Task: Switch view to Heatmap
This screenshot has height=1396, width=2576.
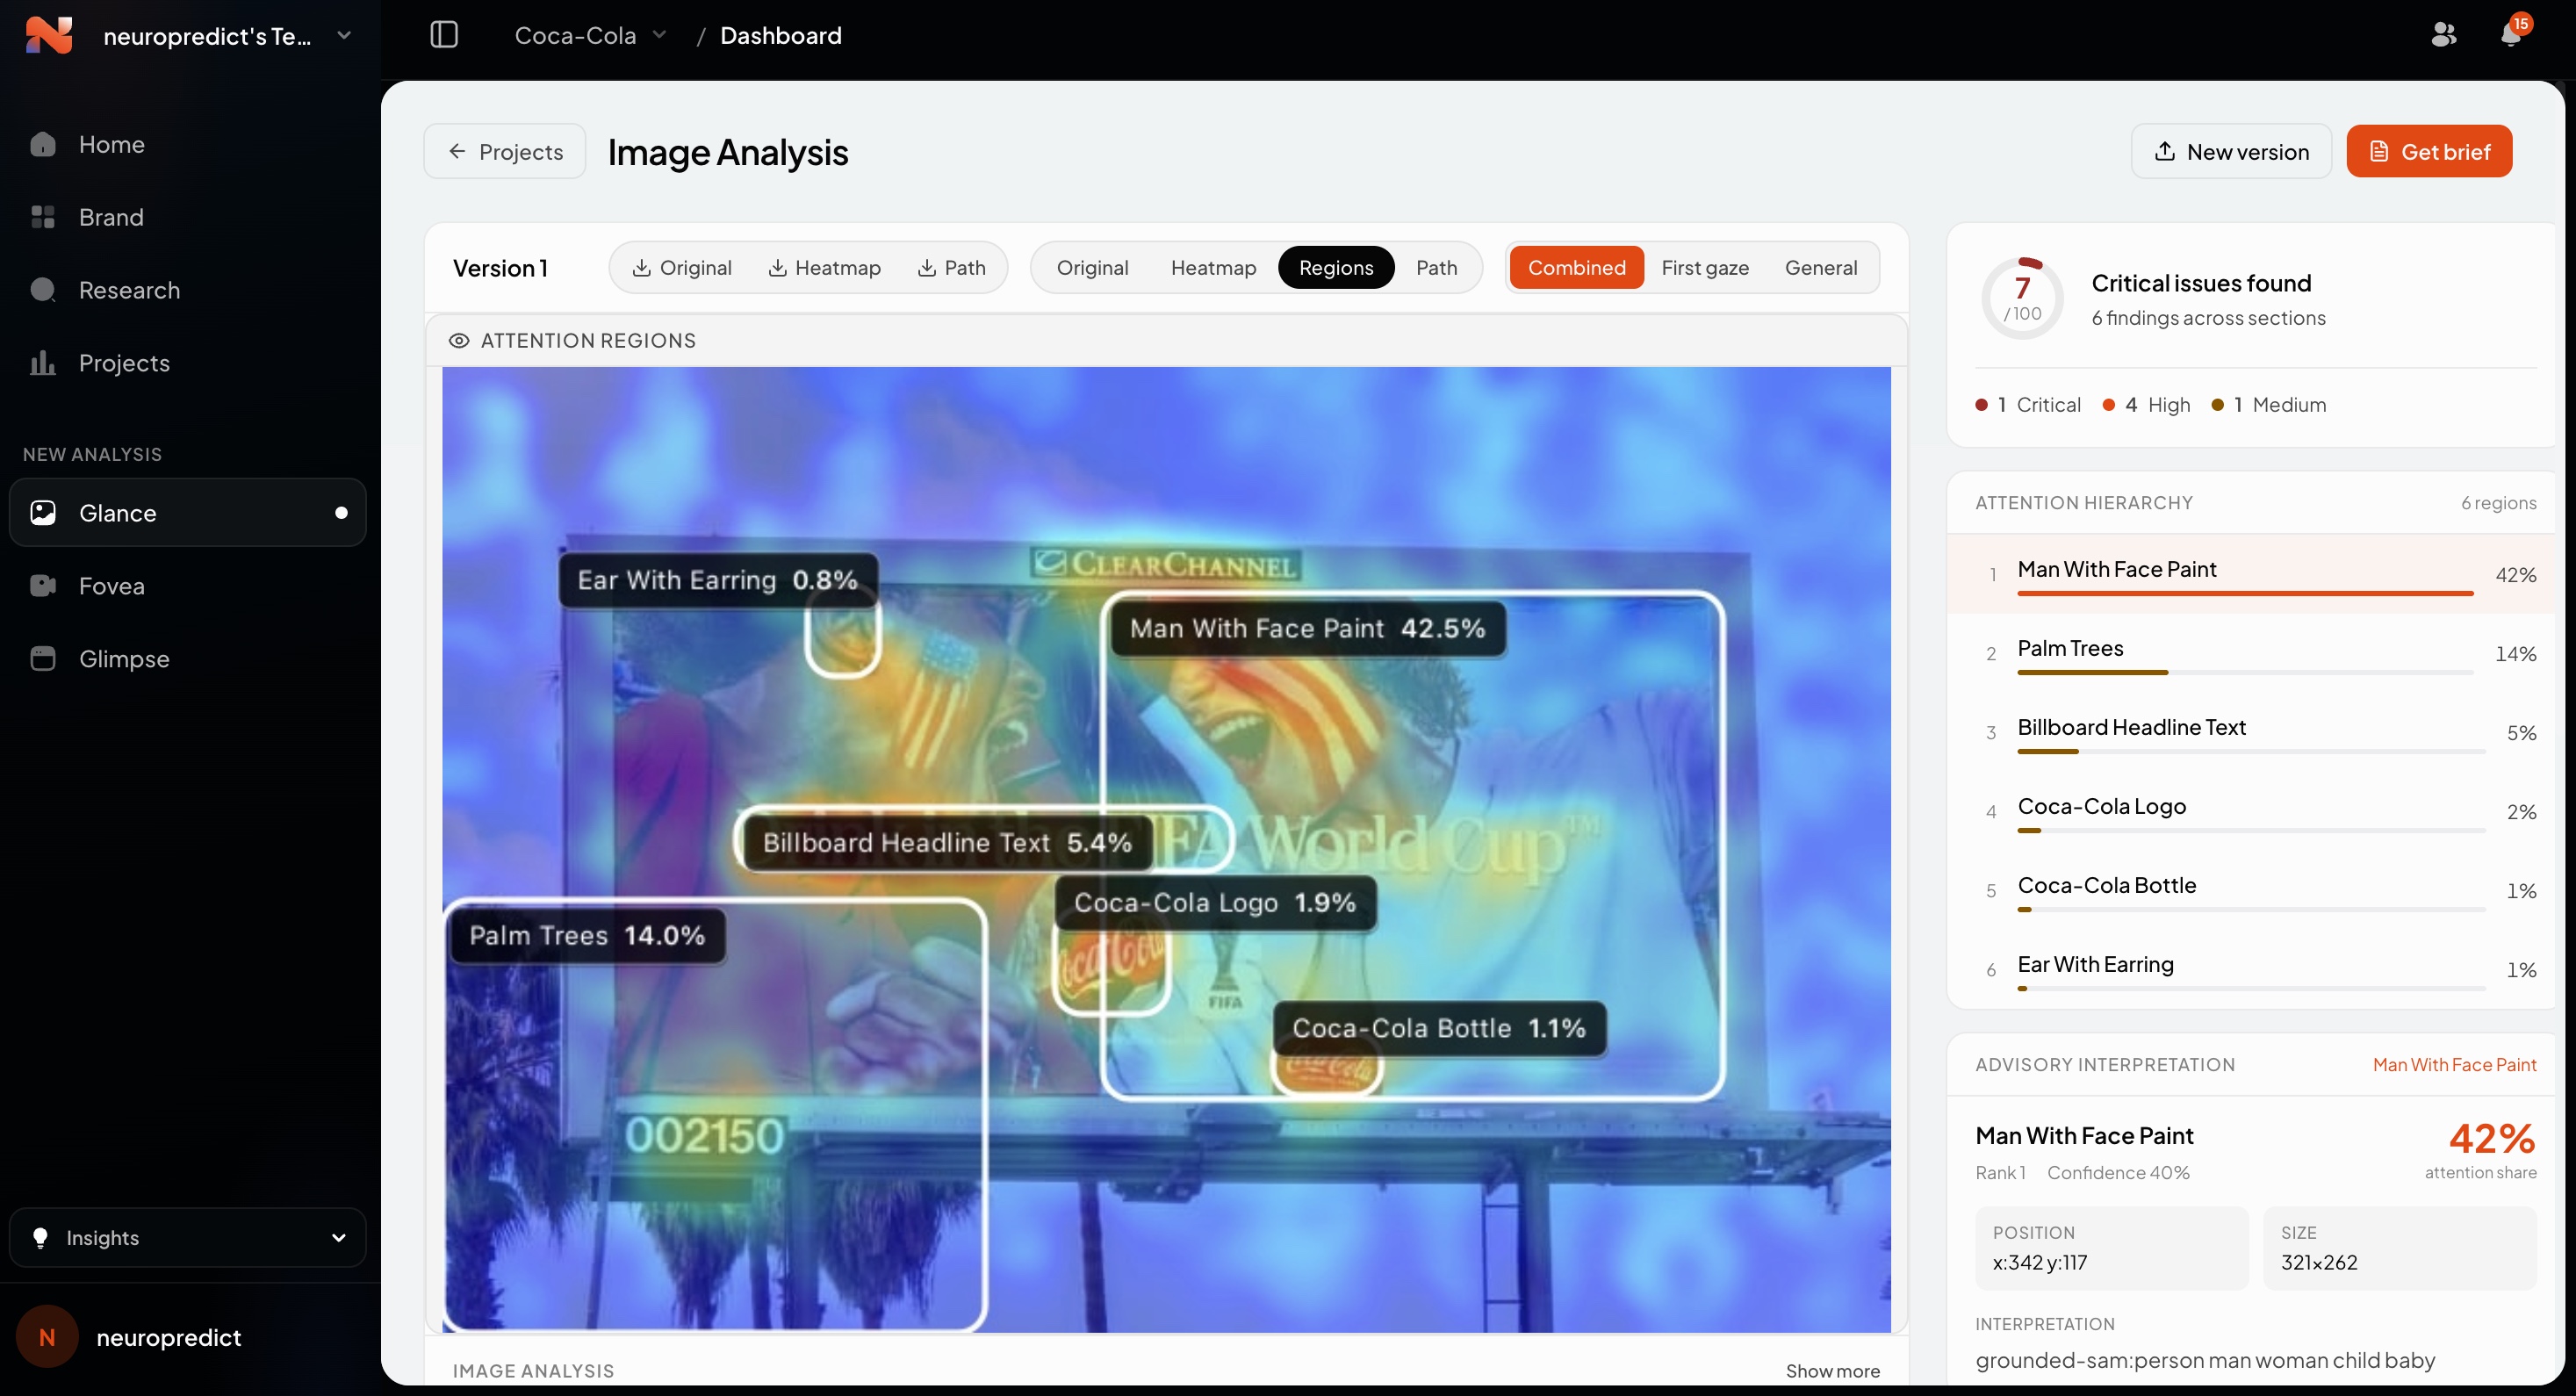Action: pos(1213,268)
